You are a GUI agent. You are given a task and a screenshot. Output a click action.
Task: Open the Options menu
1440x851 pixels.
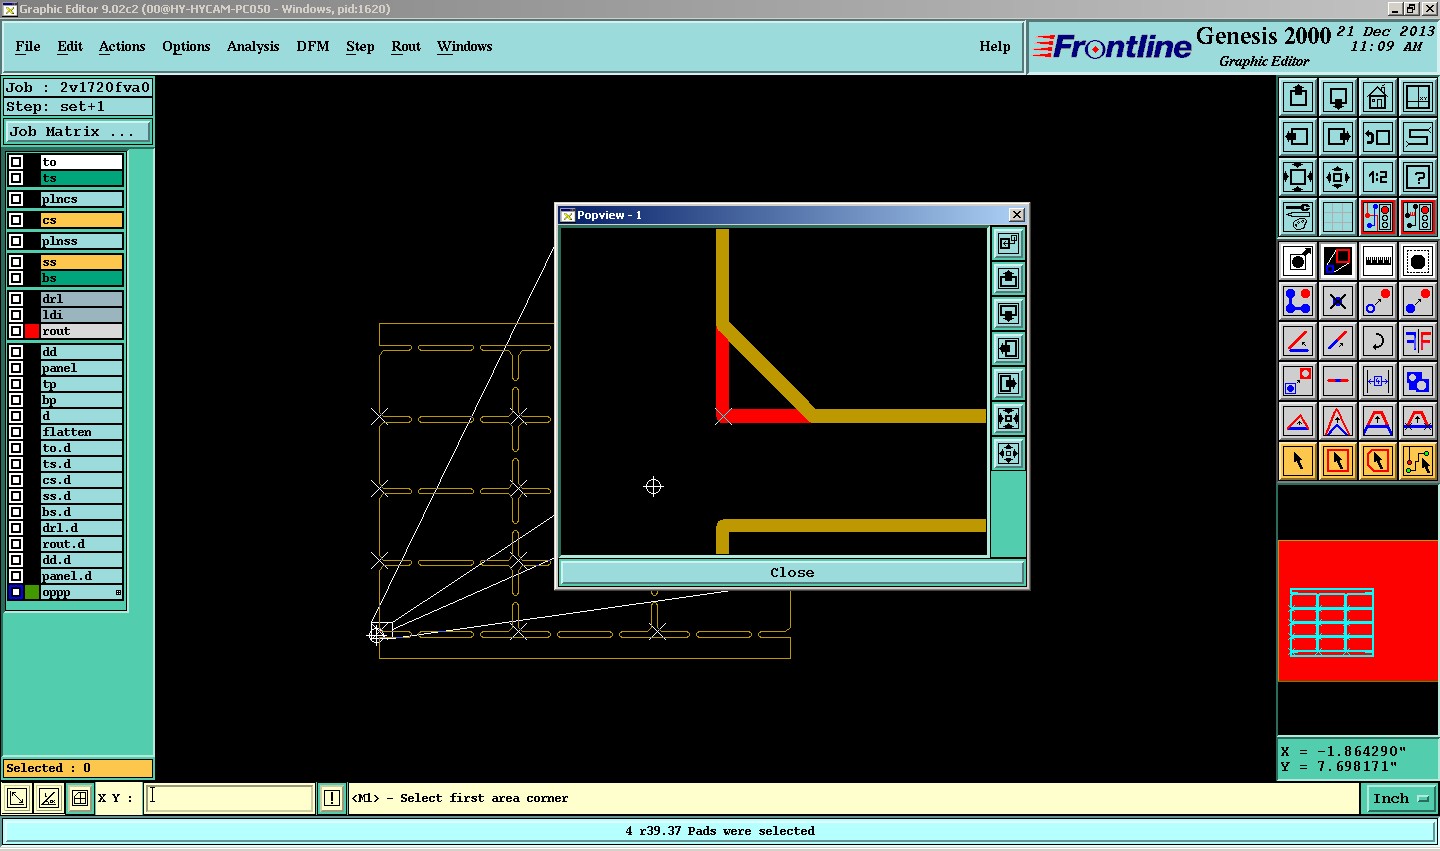tap(186, 46)
